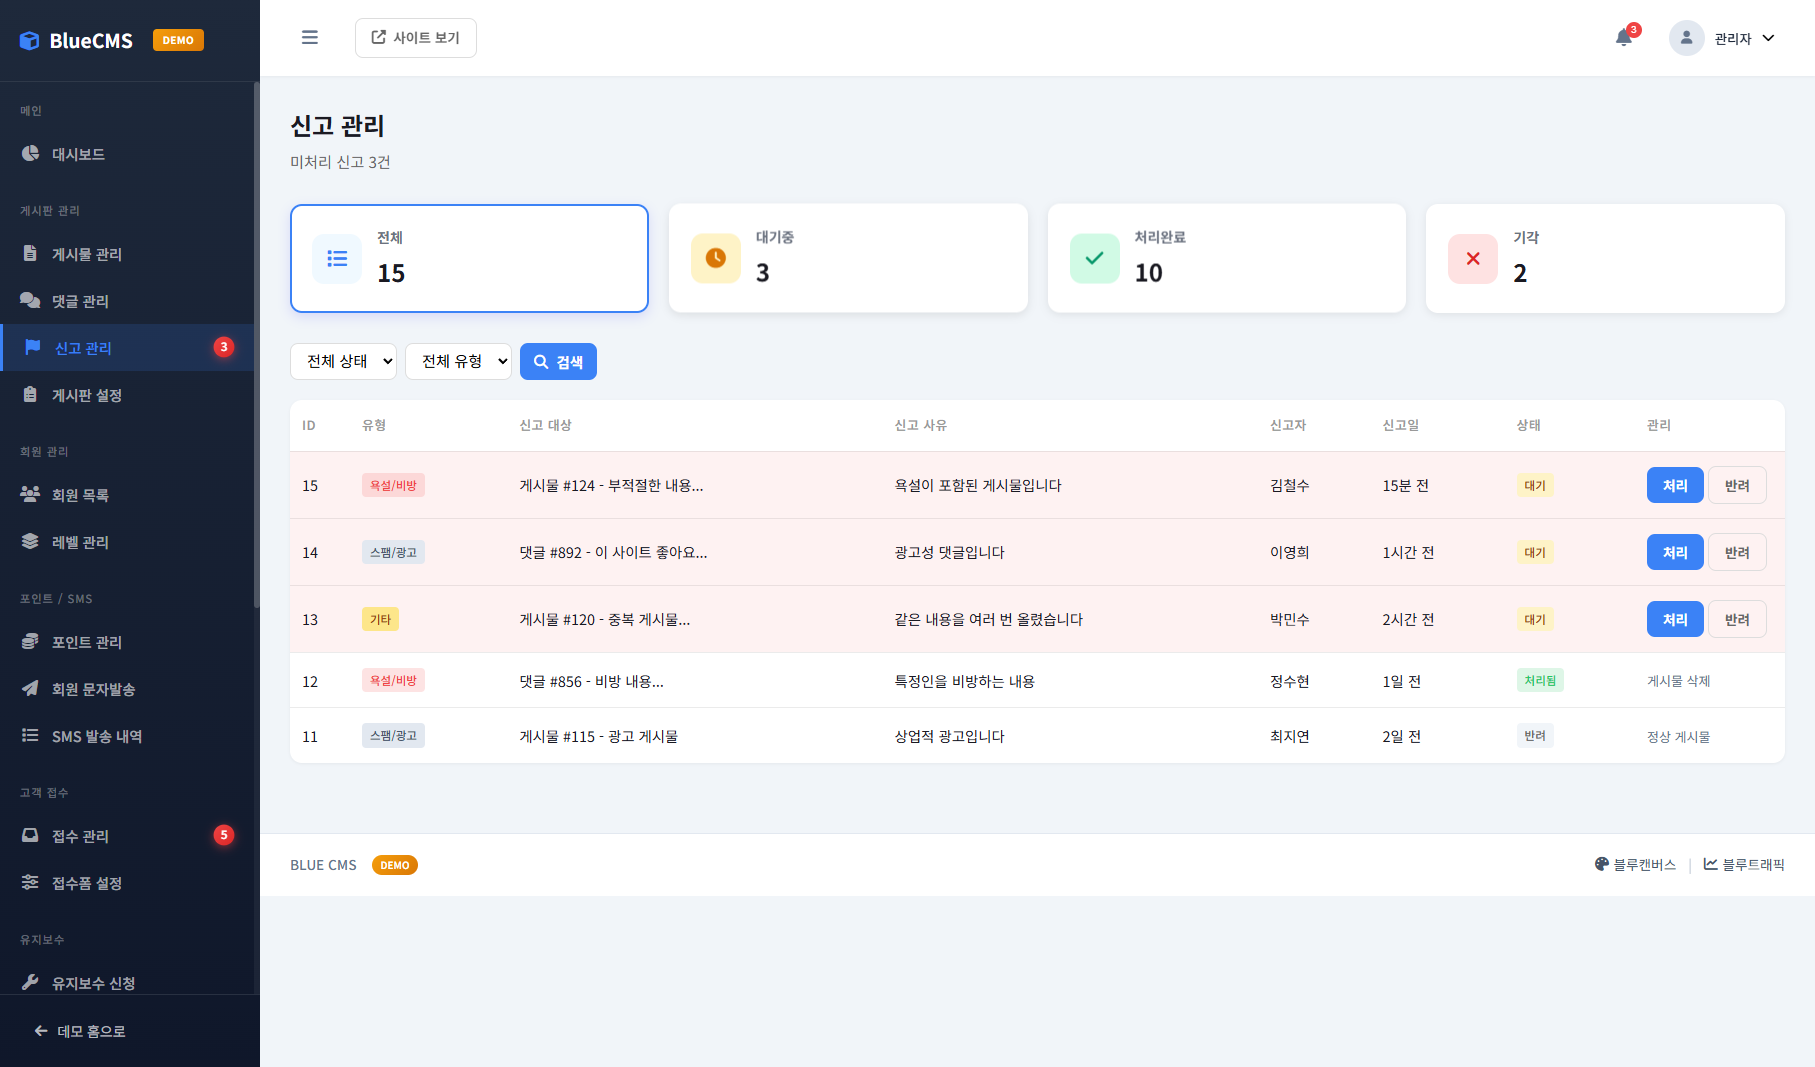
Task: Open 접수 관리 sidebar item
Action: click(80, 836)
